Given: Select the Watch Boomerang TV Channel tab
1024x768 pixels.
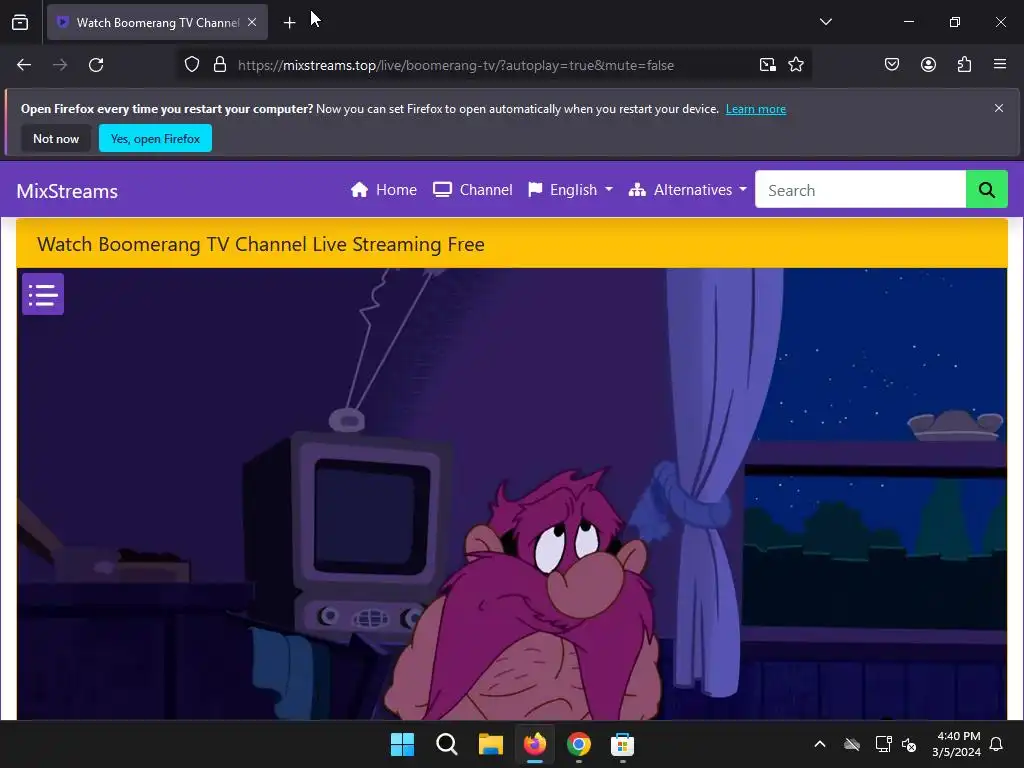Looking at the screenshot, I should (x=157, y=22).
